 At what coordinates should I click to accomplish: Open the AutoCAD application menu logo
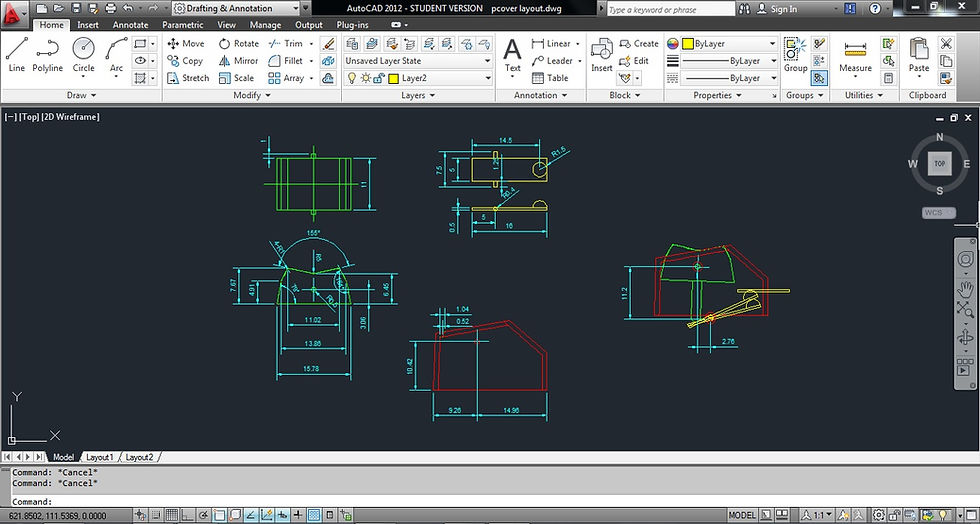tap(14, 14)
